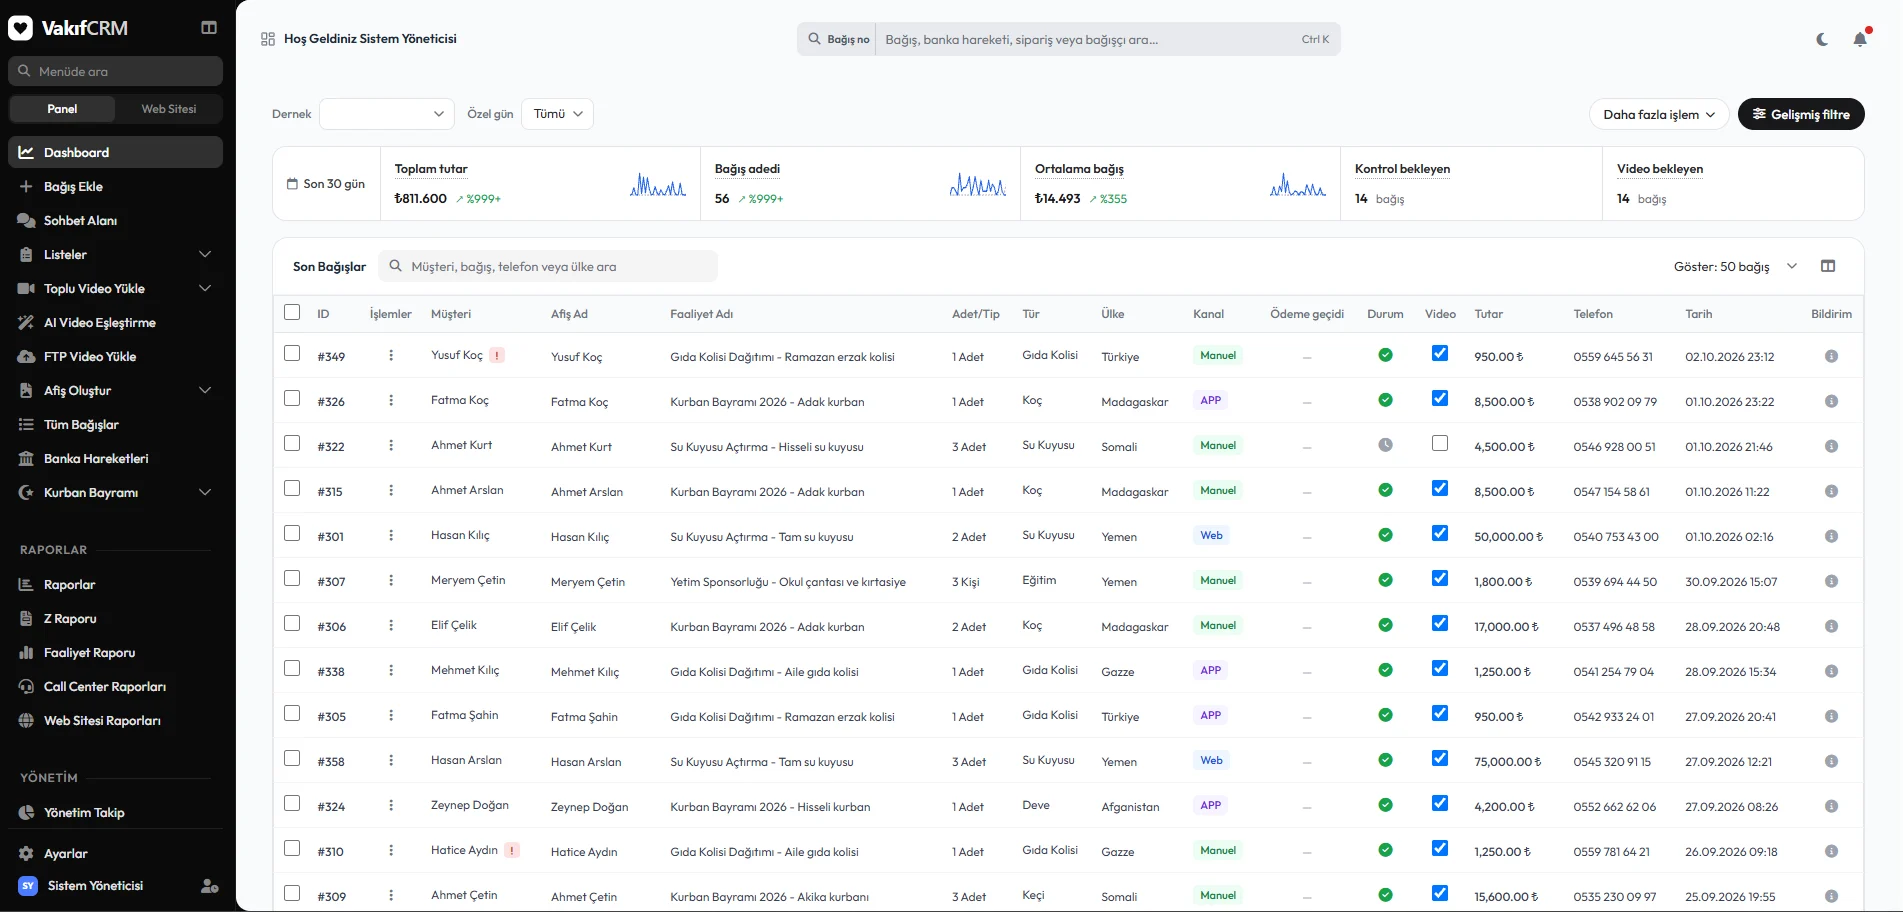Expand Kurban Bayramı sidebar section

point(115,493)
